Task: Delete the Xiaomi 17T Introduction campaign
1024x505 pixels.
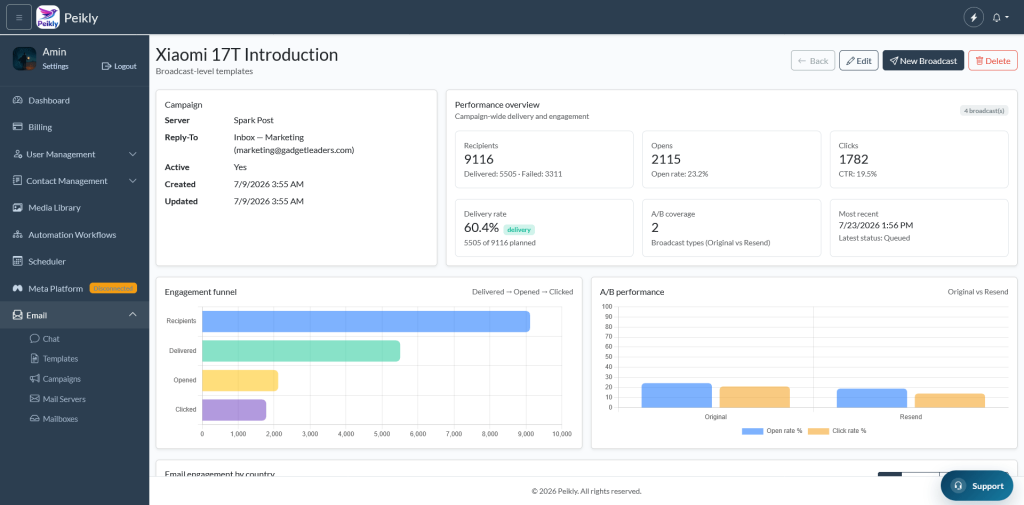Action: pos(993,61)
